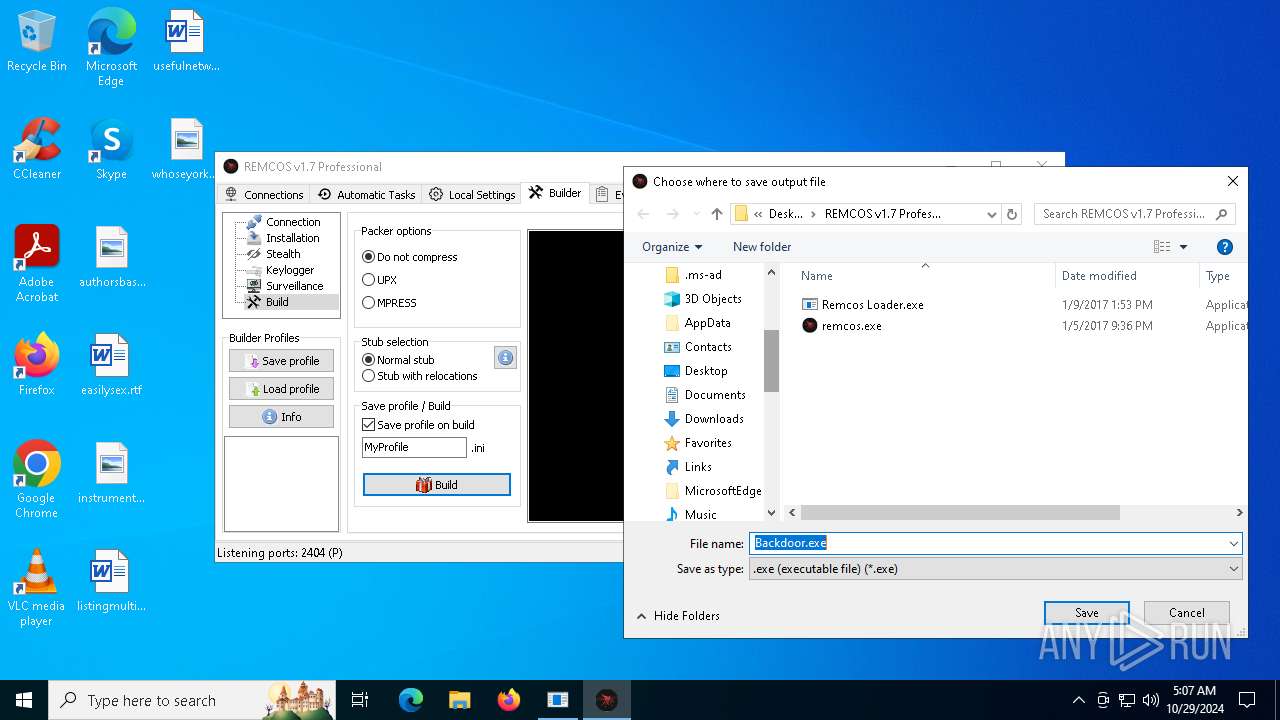Open the Organize menu dropdown
Image resolution: width=1280 pixels, height=720 pixels.
(672, 247)
